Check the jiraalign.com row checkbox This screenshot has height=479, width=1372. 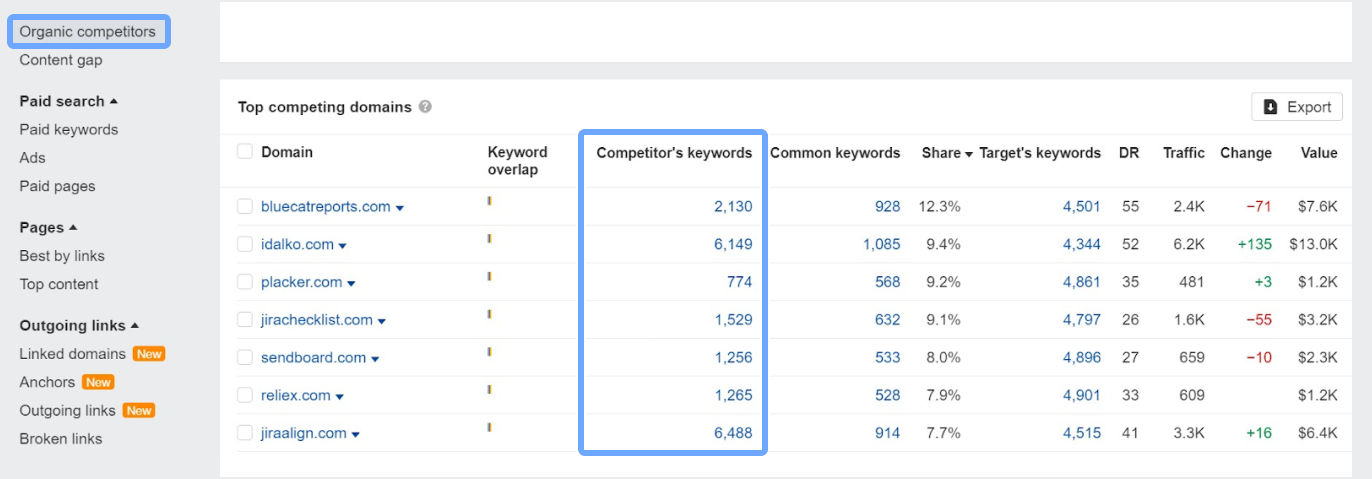245,433
